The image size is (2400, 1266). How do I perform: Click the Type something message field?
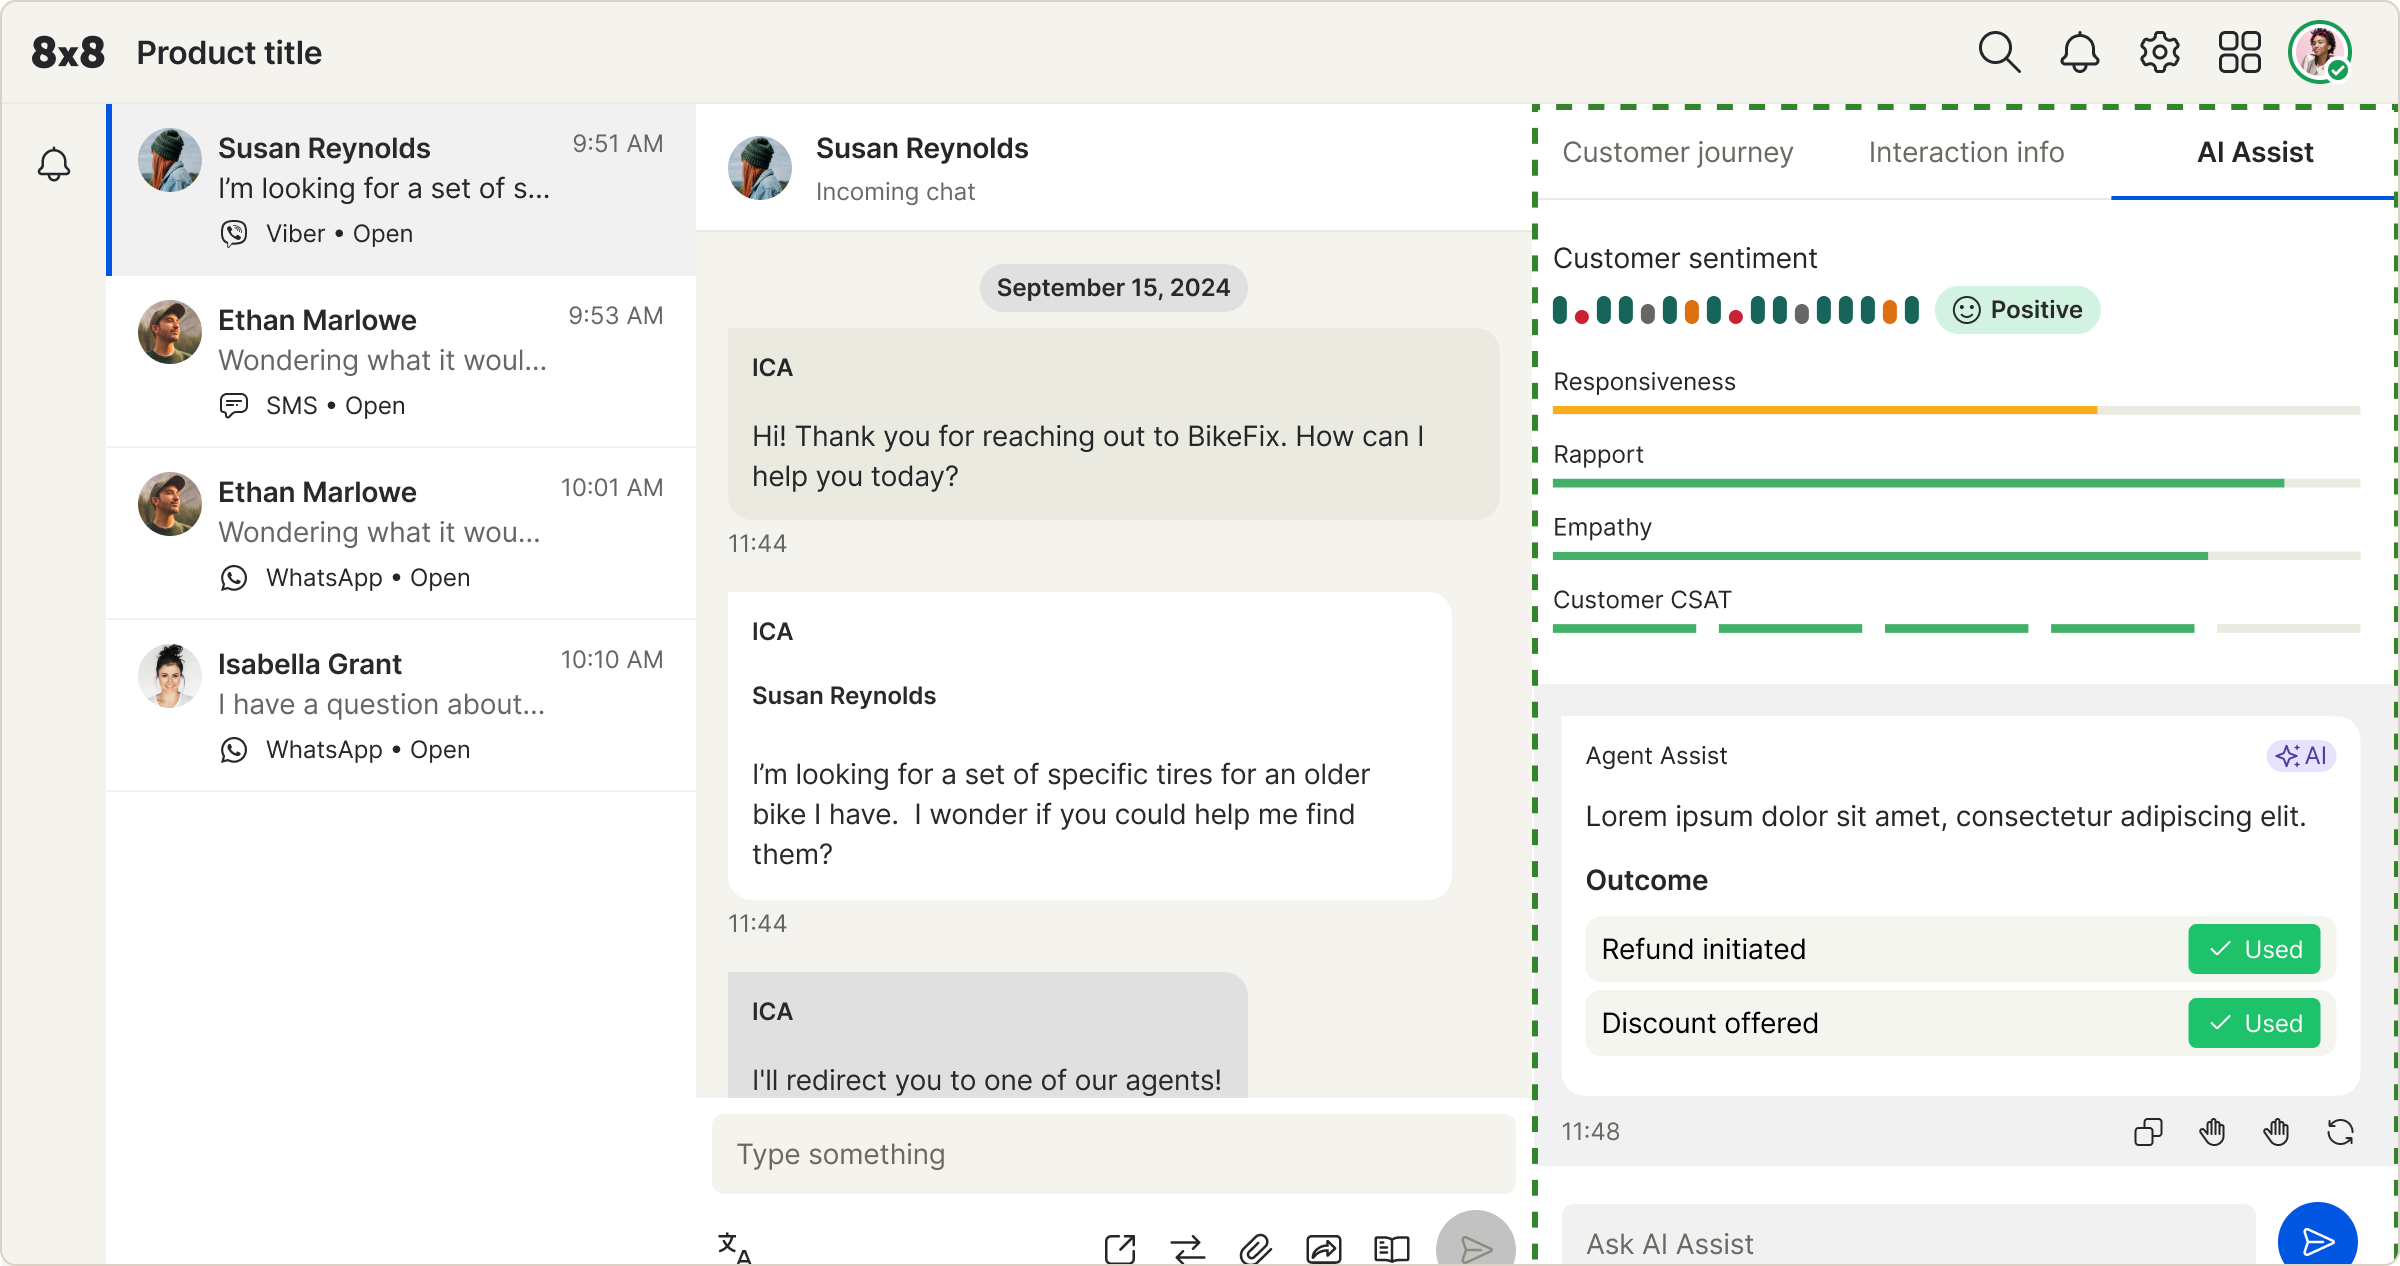[1112, 1154]
